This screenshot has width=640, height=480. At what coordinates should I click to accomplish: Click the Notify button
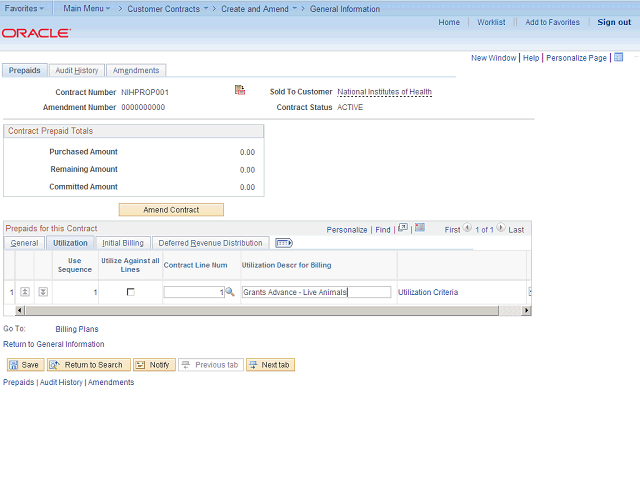[x=154, y=364]
